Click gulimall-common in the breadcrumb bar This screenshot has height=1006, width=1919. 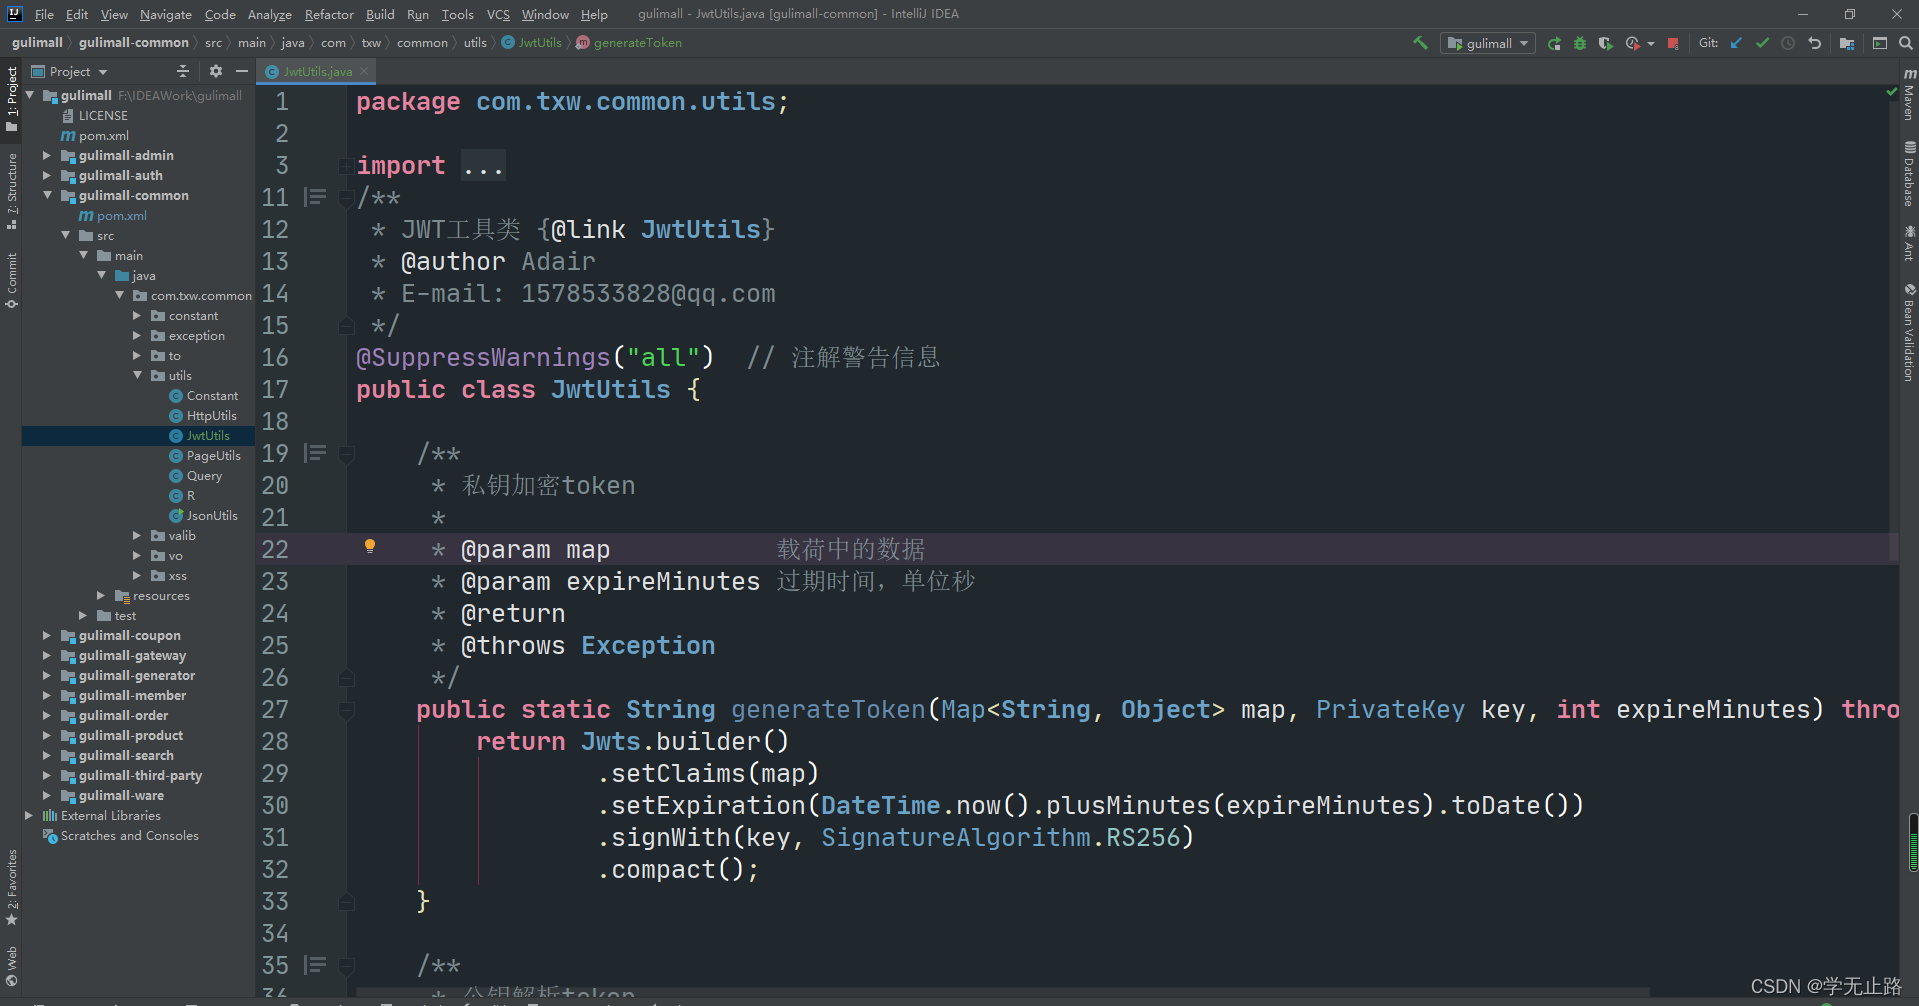(x=133, y=43)
